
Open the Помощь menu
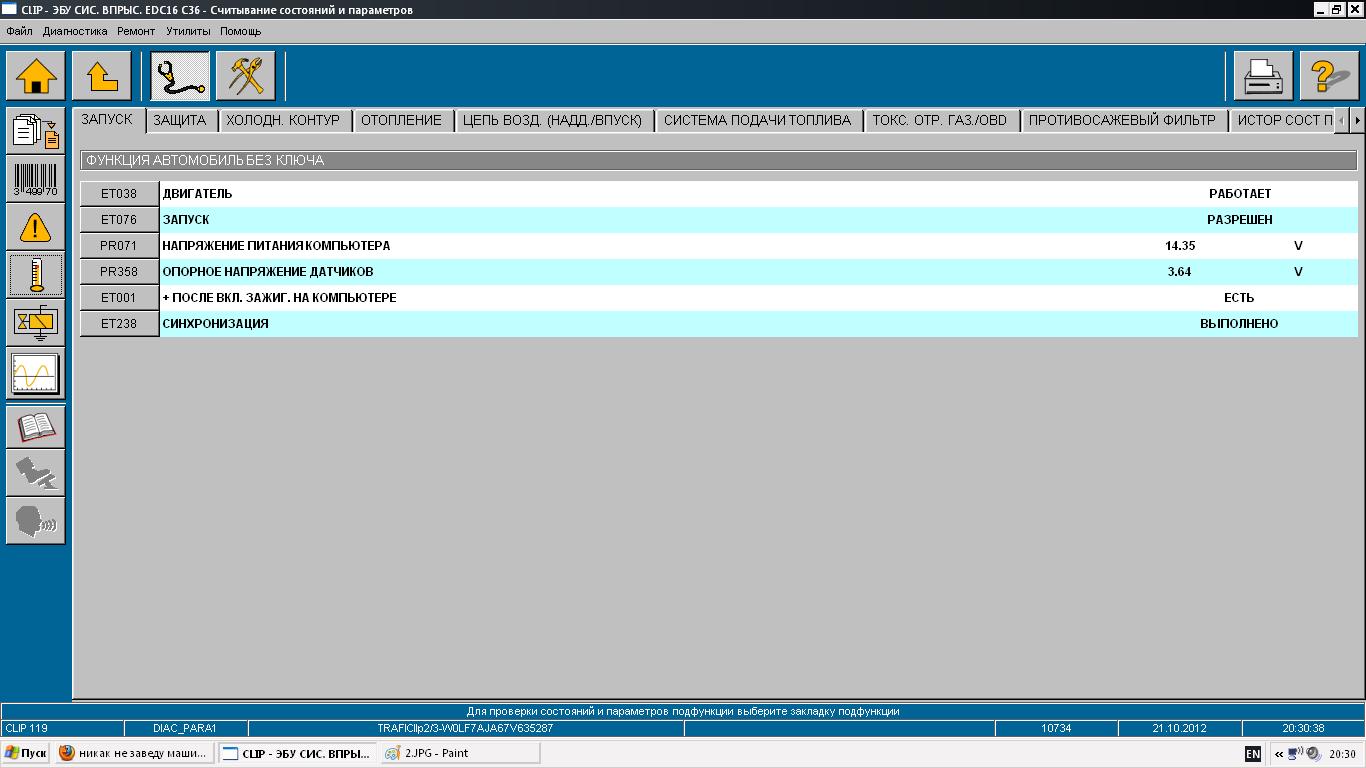240,31
